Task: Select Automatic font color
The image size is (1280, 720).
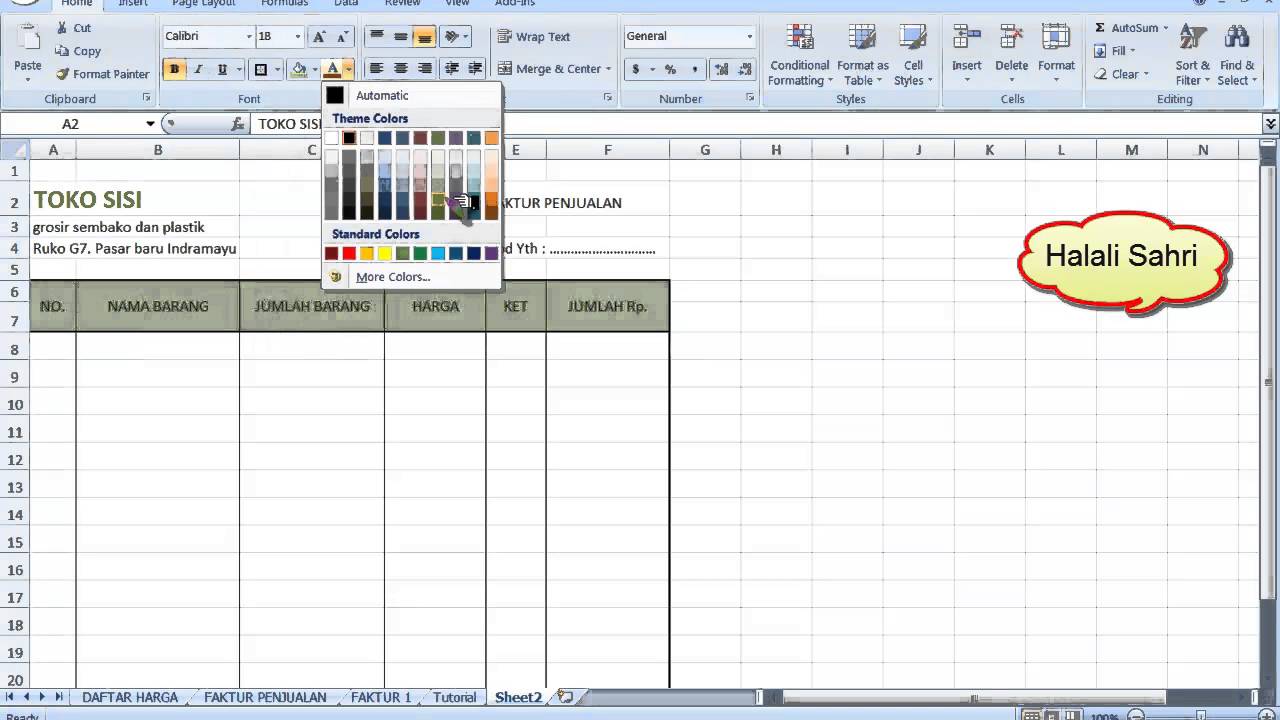Action: [382, 95]
